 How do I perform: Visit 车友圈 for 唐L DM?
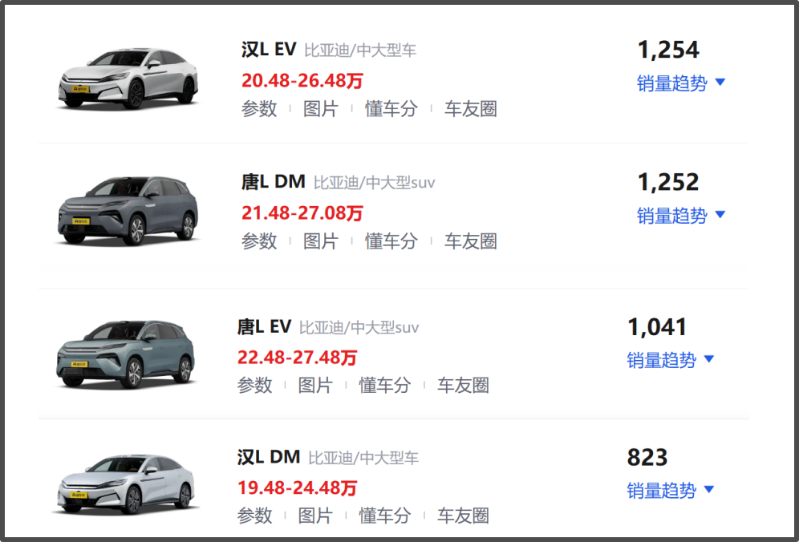coord(470,241)
